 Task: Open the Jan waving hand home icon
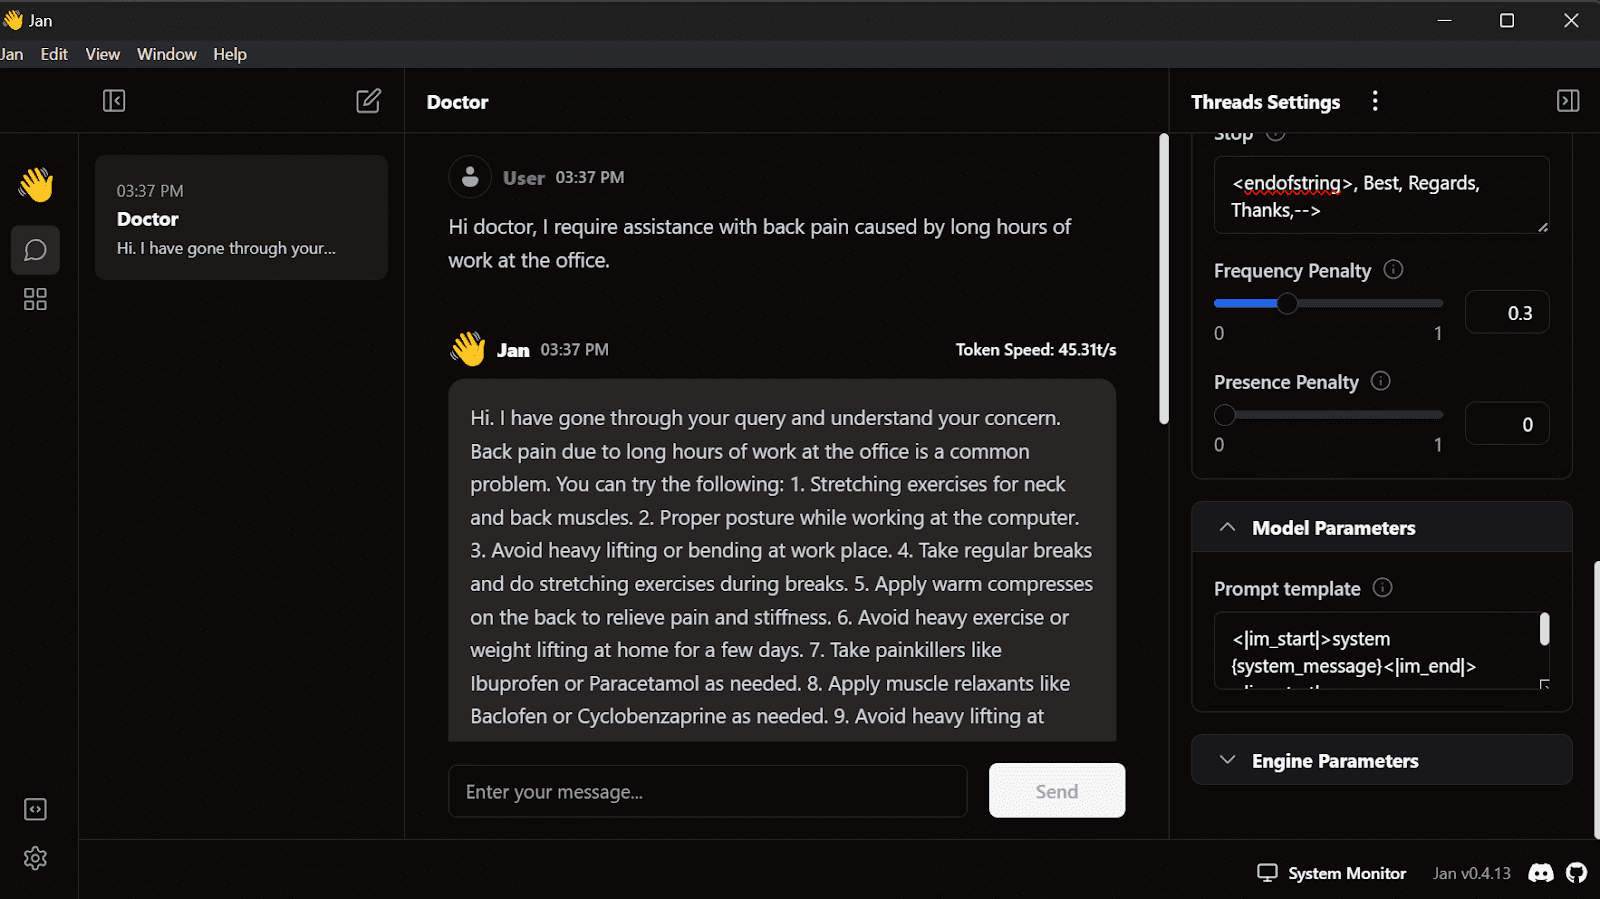point(35,185)
